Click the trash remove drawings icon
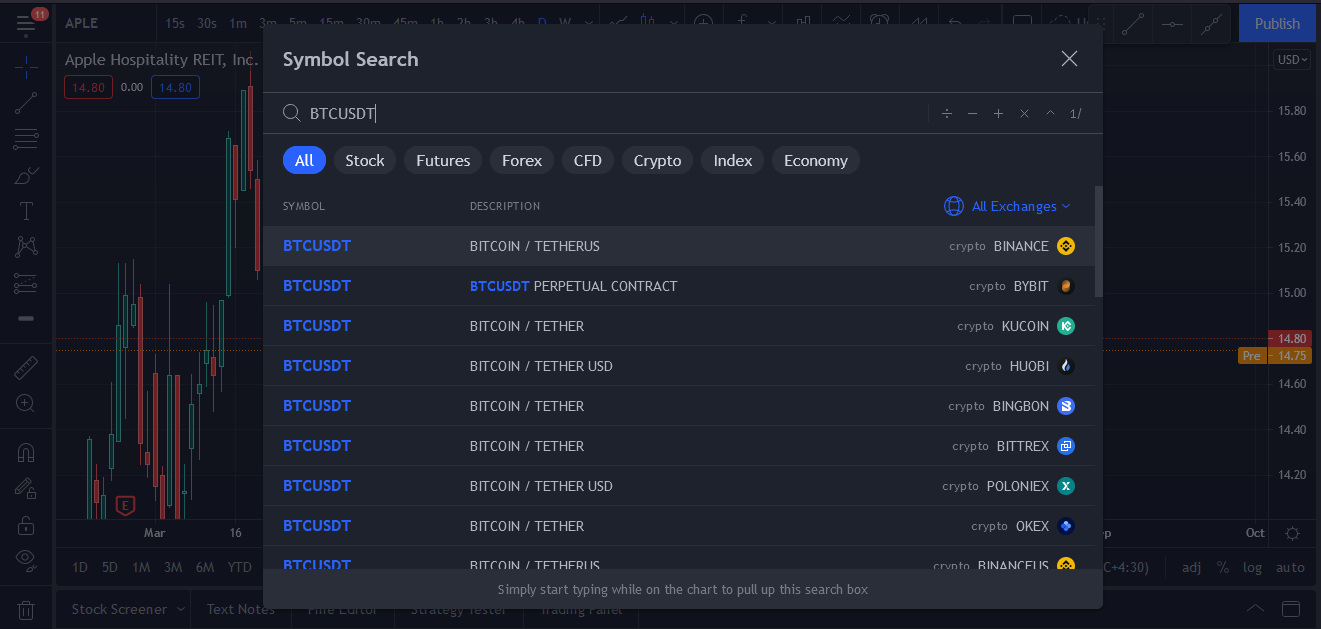 [26, 609]
